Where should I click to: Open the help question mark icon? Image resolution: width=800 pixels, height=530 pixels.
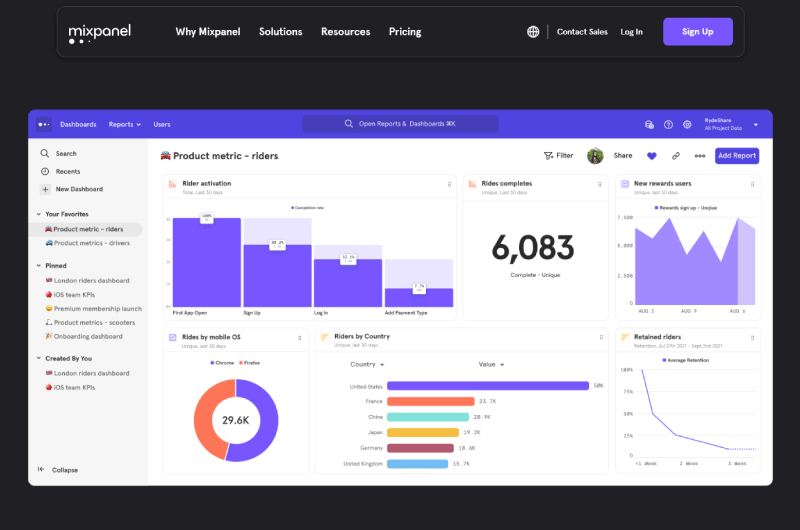click(x=668, y=124)
